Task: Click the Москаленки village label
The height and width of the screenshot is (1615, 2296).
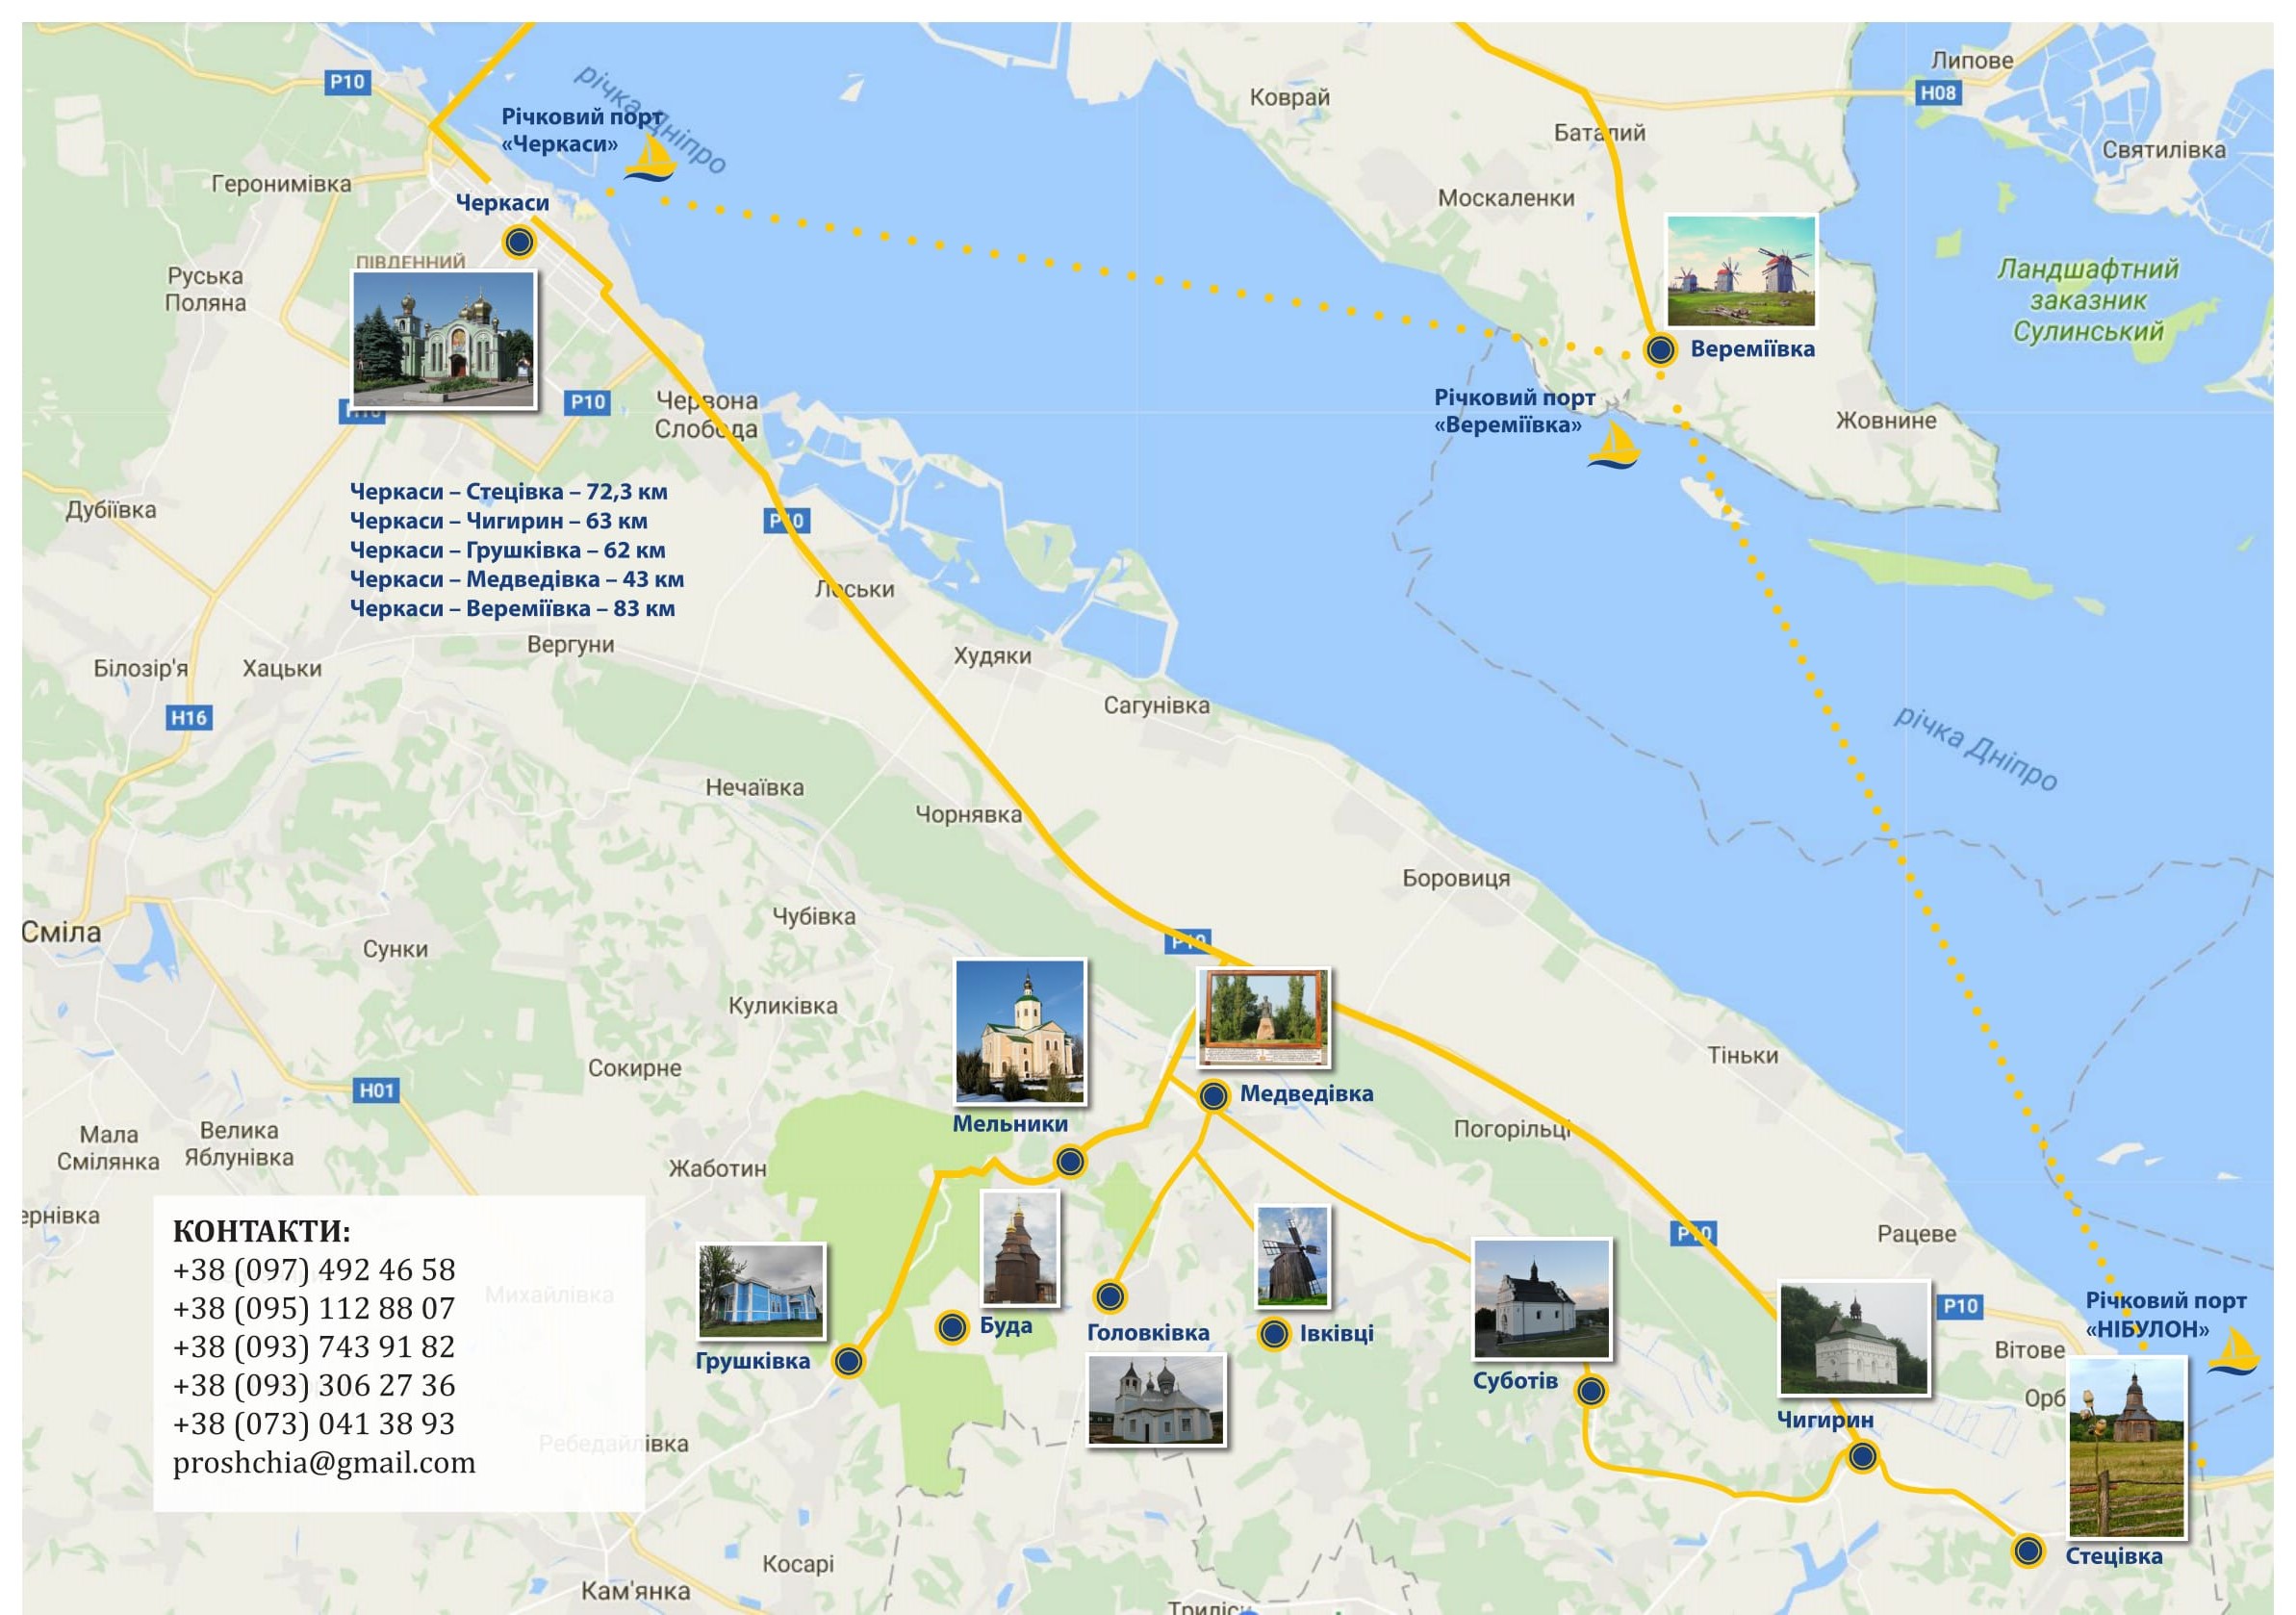Action: click(1506, 198)
